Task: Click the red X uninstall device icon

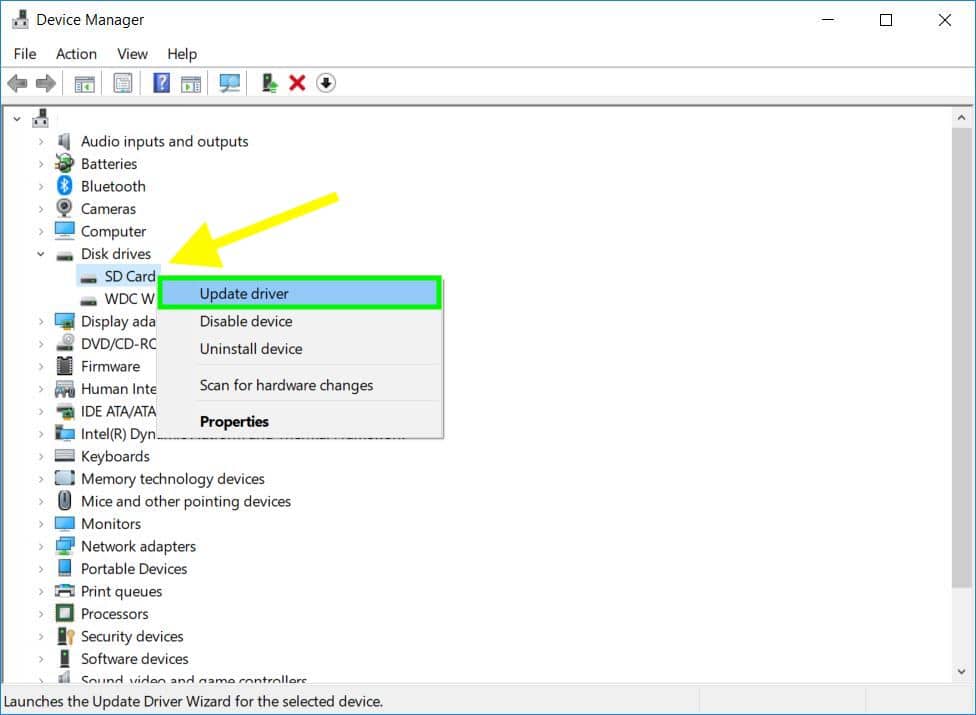Action: tap(297, 83)
